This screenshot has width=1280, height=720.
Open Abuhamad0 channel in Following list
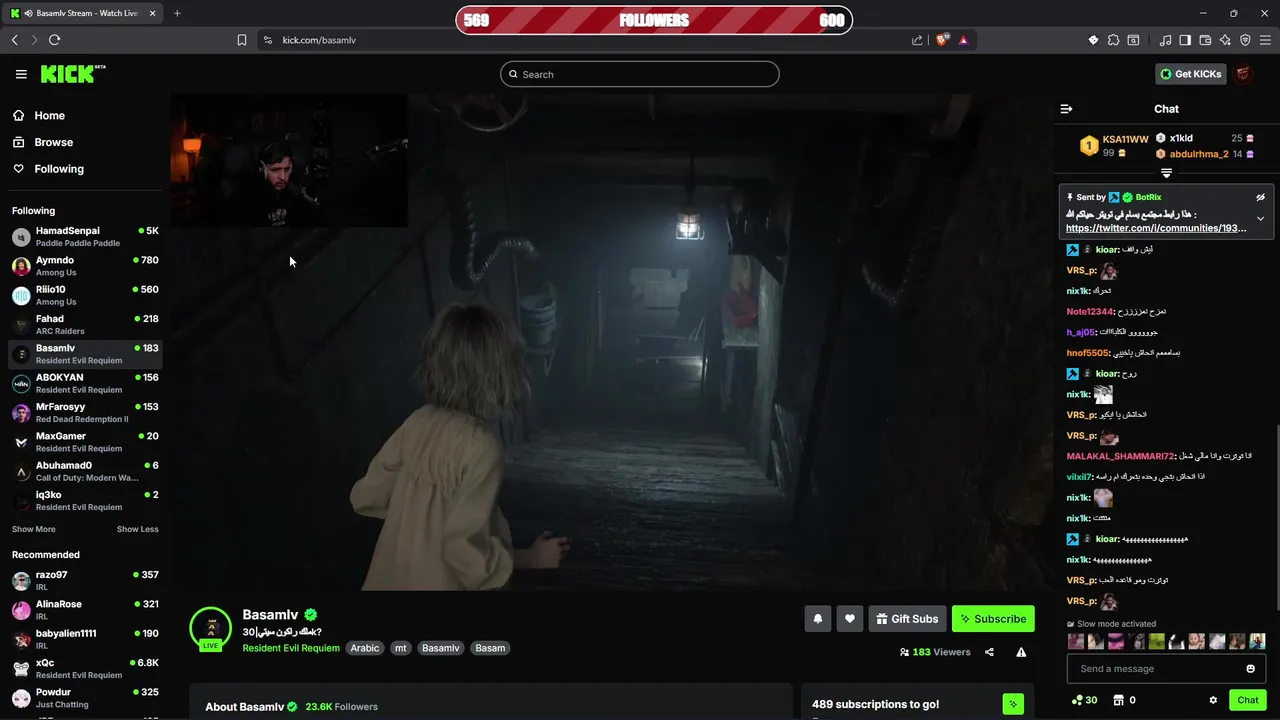[85, 471]
